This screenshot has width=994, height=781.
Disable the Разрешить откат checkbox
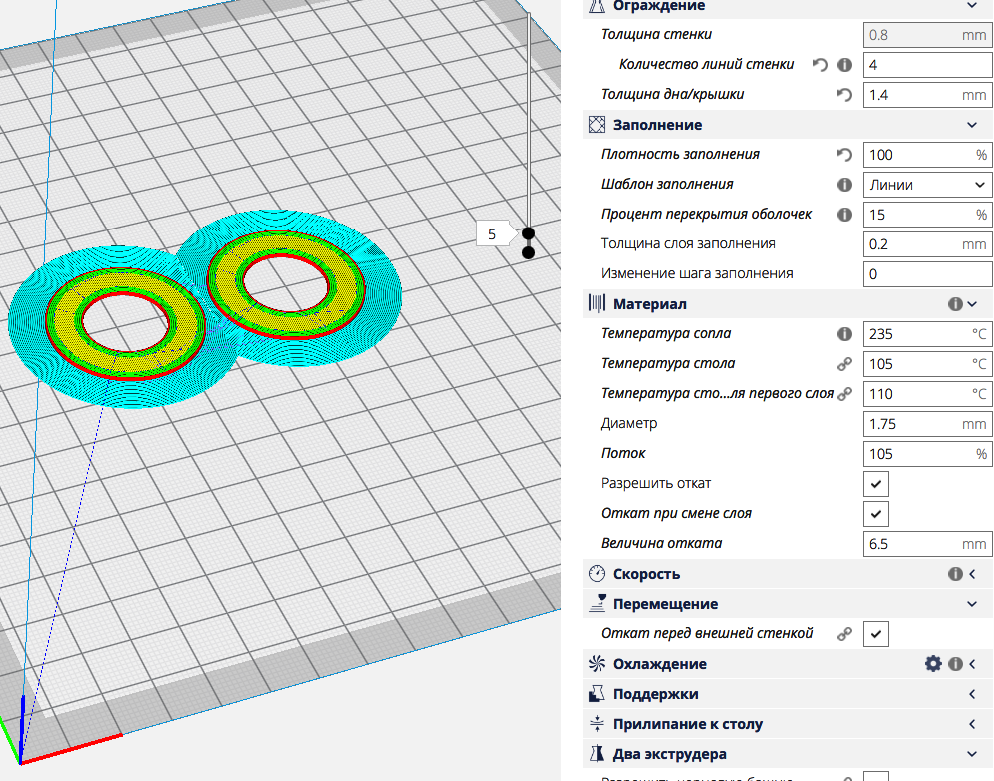point(875,484)
